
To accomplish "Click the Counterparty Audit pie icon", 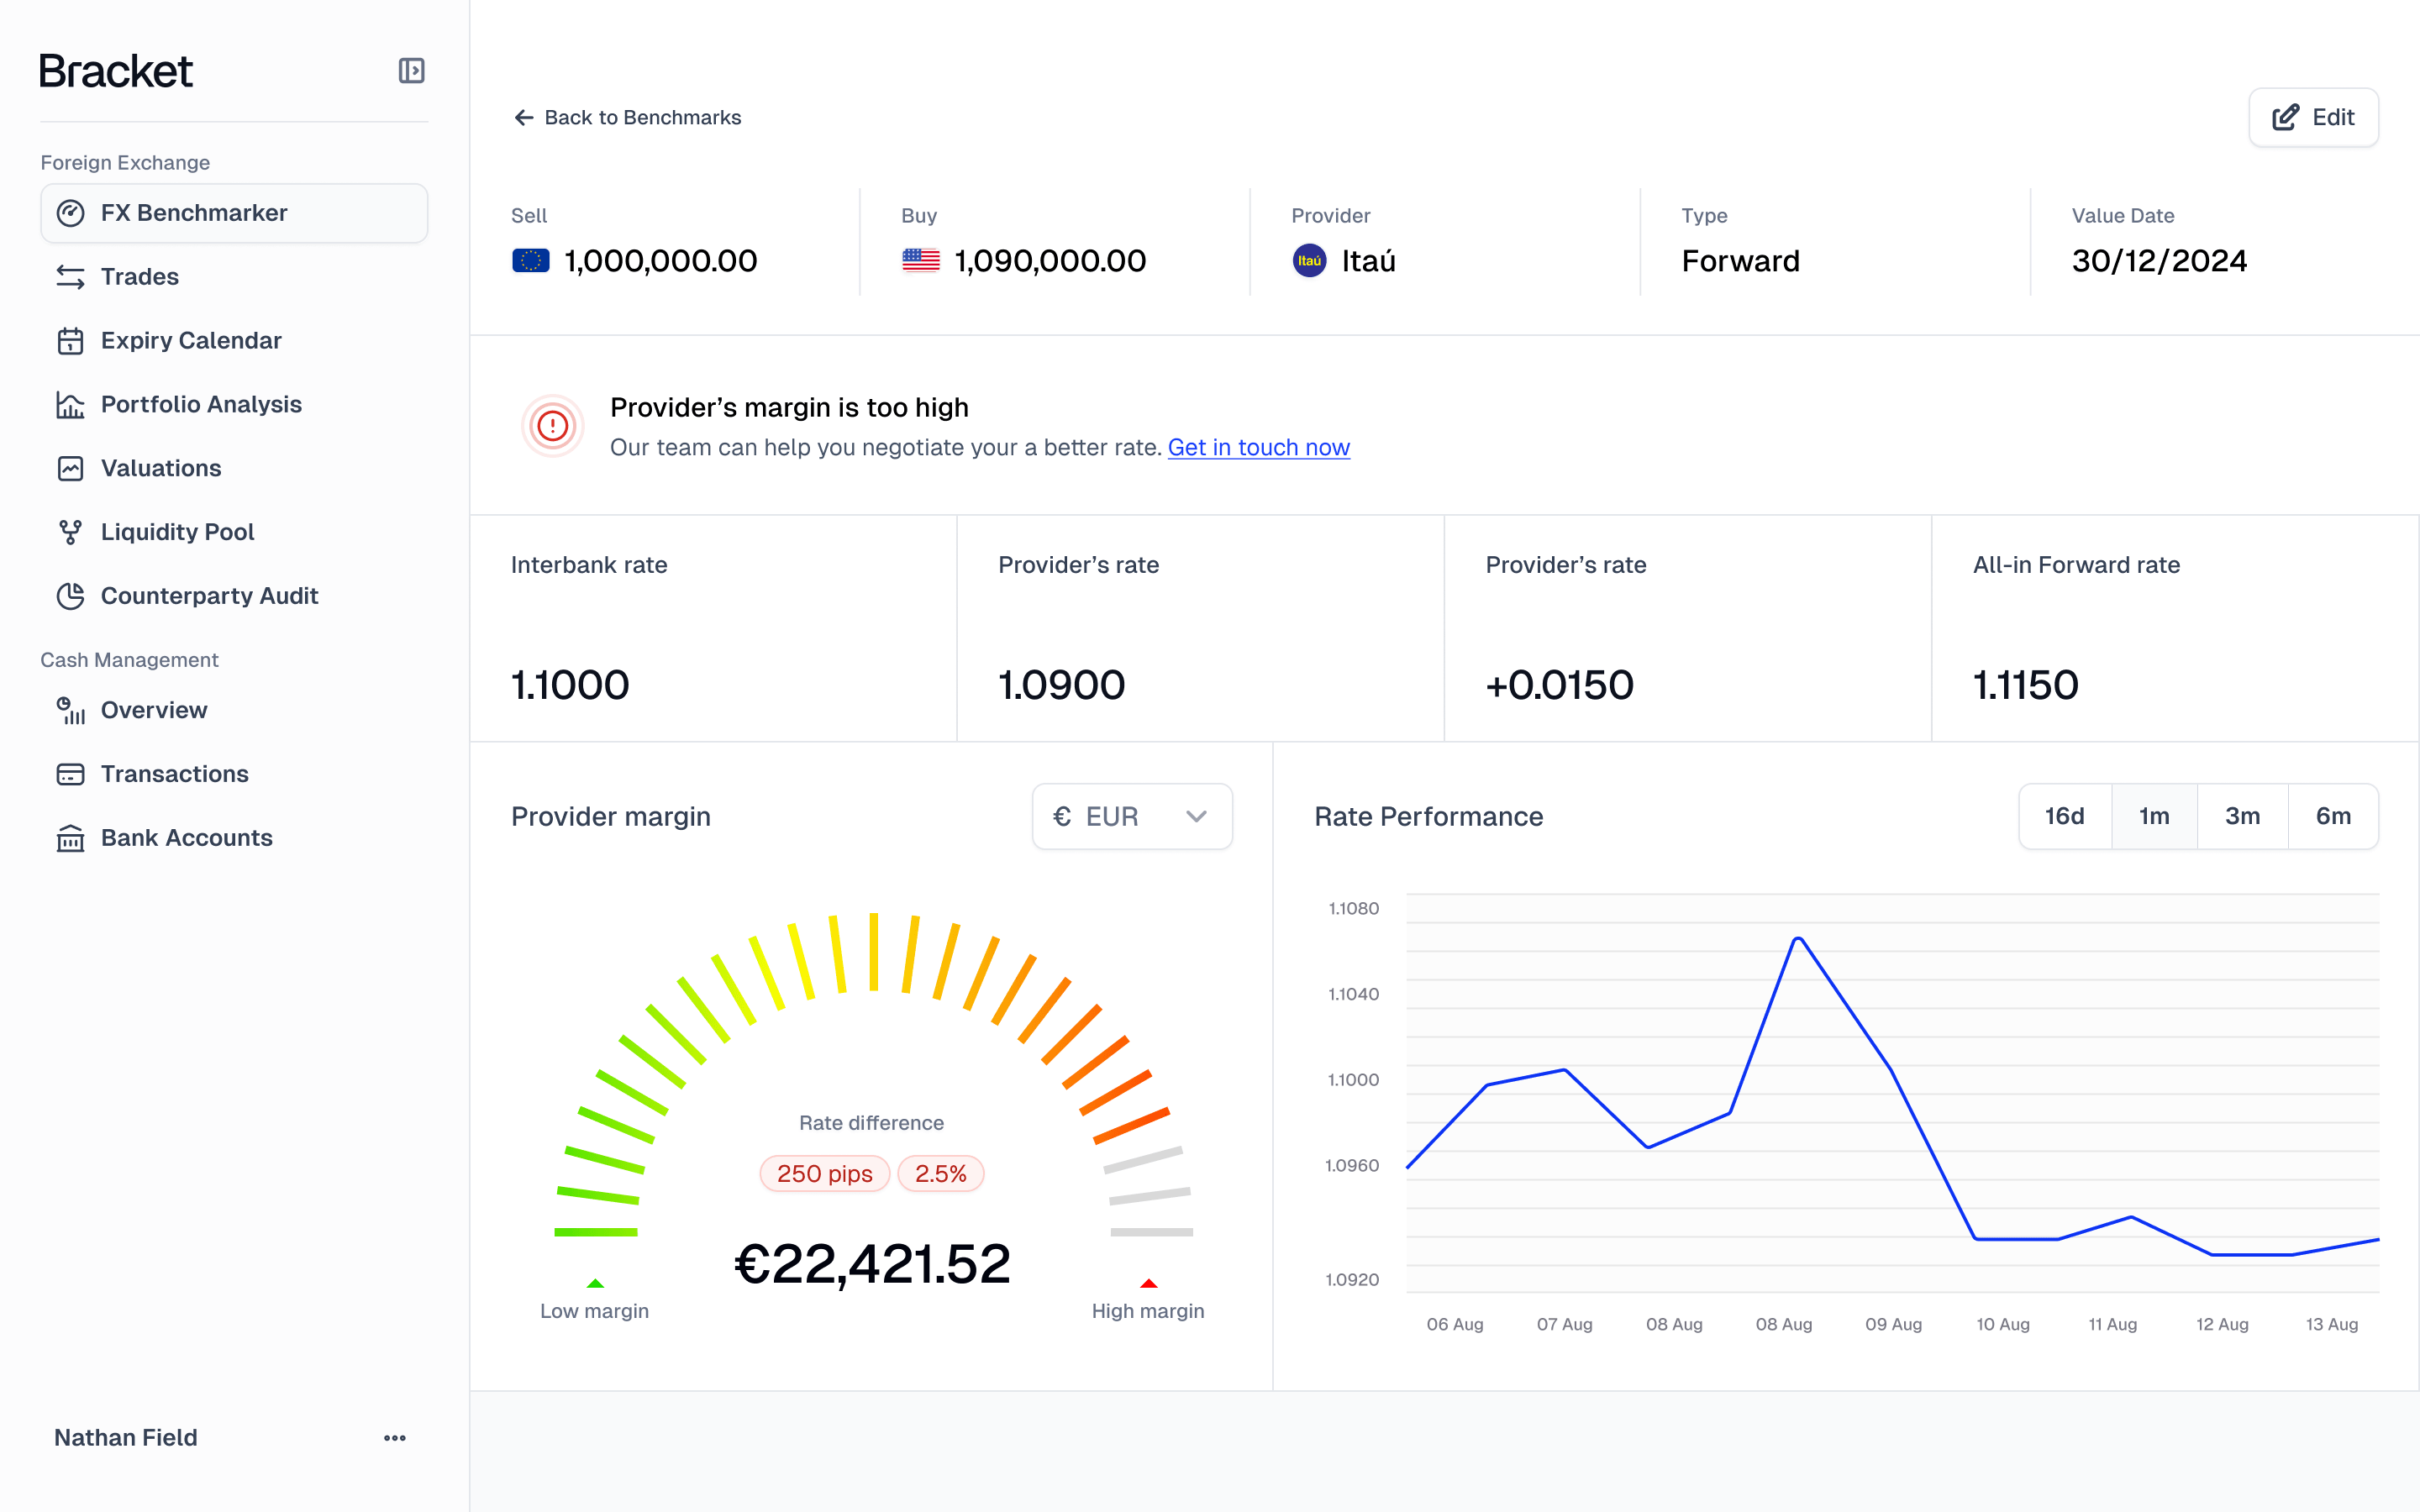I will click(x=70, y=596).
